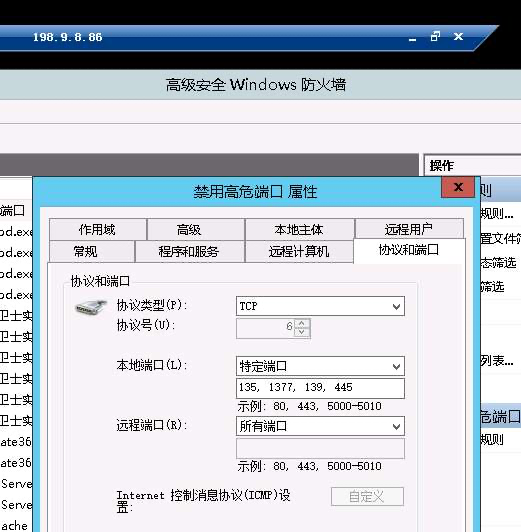Screen dimensions: 521x532
Task: Decrease the 协议号 stepper value
Action: (x=302, y=332)
